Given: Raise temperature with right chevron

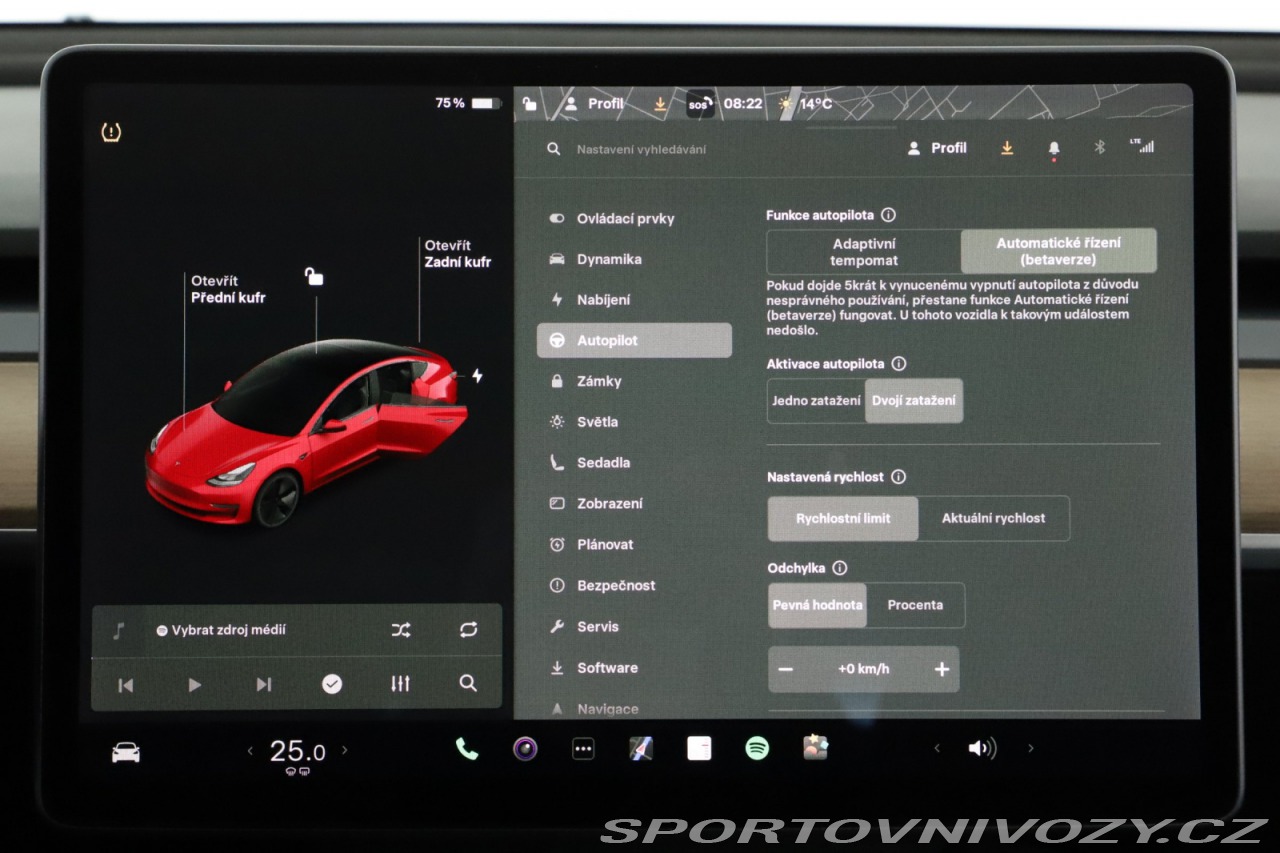Looking at the screenshot, I should (x=345, y=750).
